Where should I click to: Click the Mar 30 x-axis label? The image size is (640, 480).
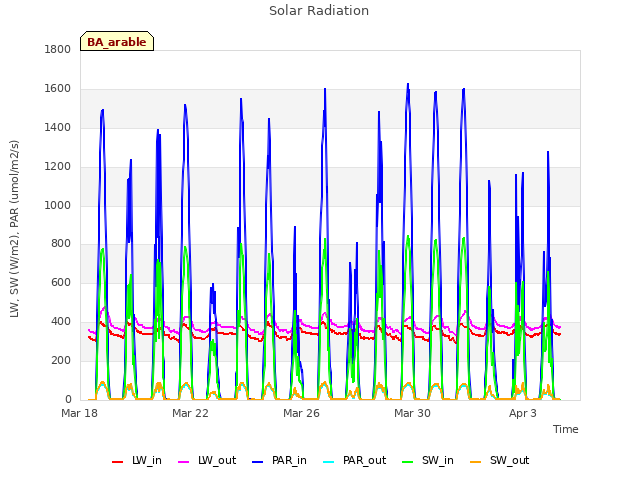412,413
